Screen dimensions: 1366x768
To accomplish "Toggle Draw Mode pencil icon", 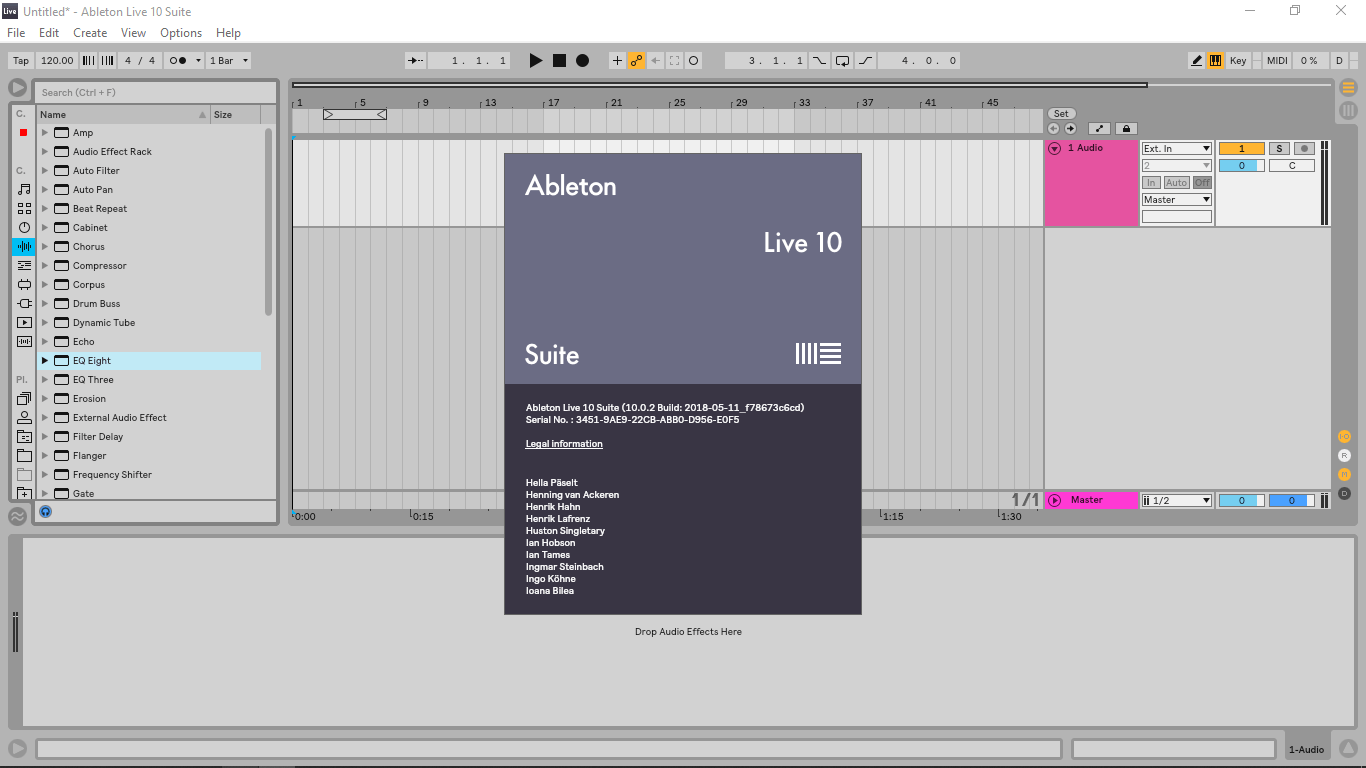I will coord(1196,61).
